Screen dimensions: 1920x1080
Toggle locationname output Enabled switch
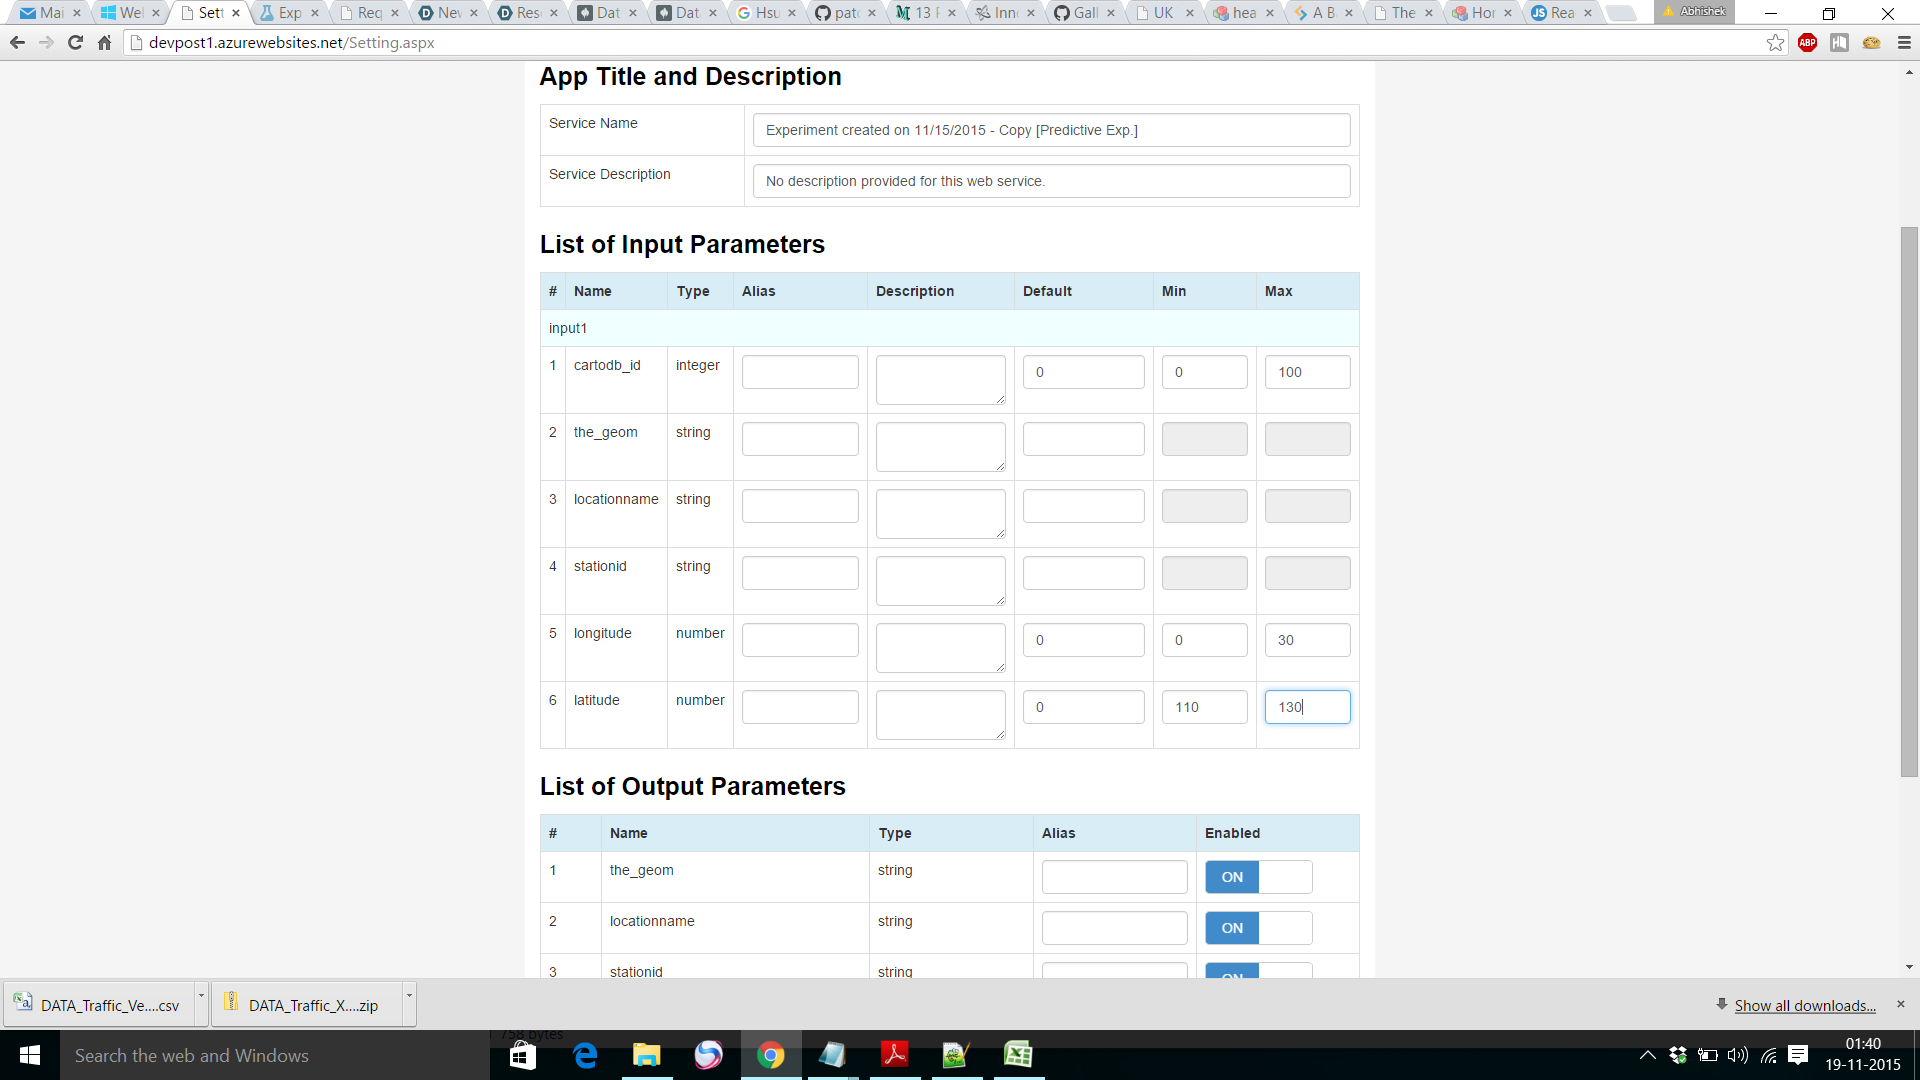click(1258, 928)
